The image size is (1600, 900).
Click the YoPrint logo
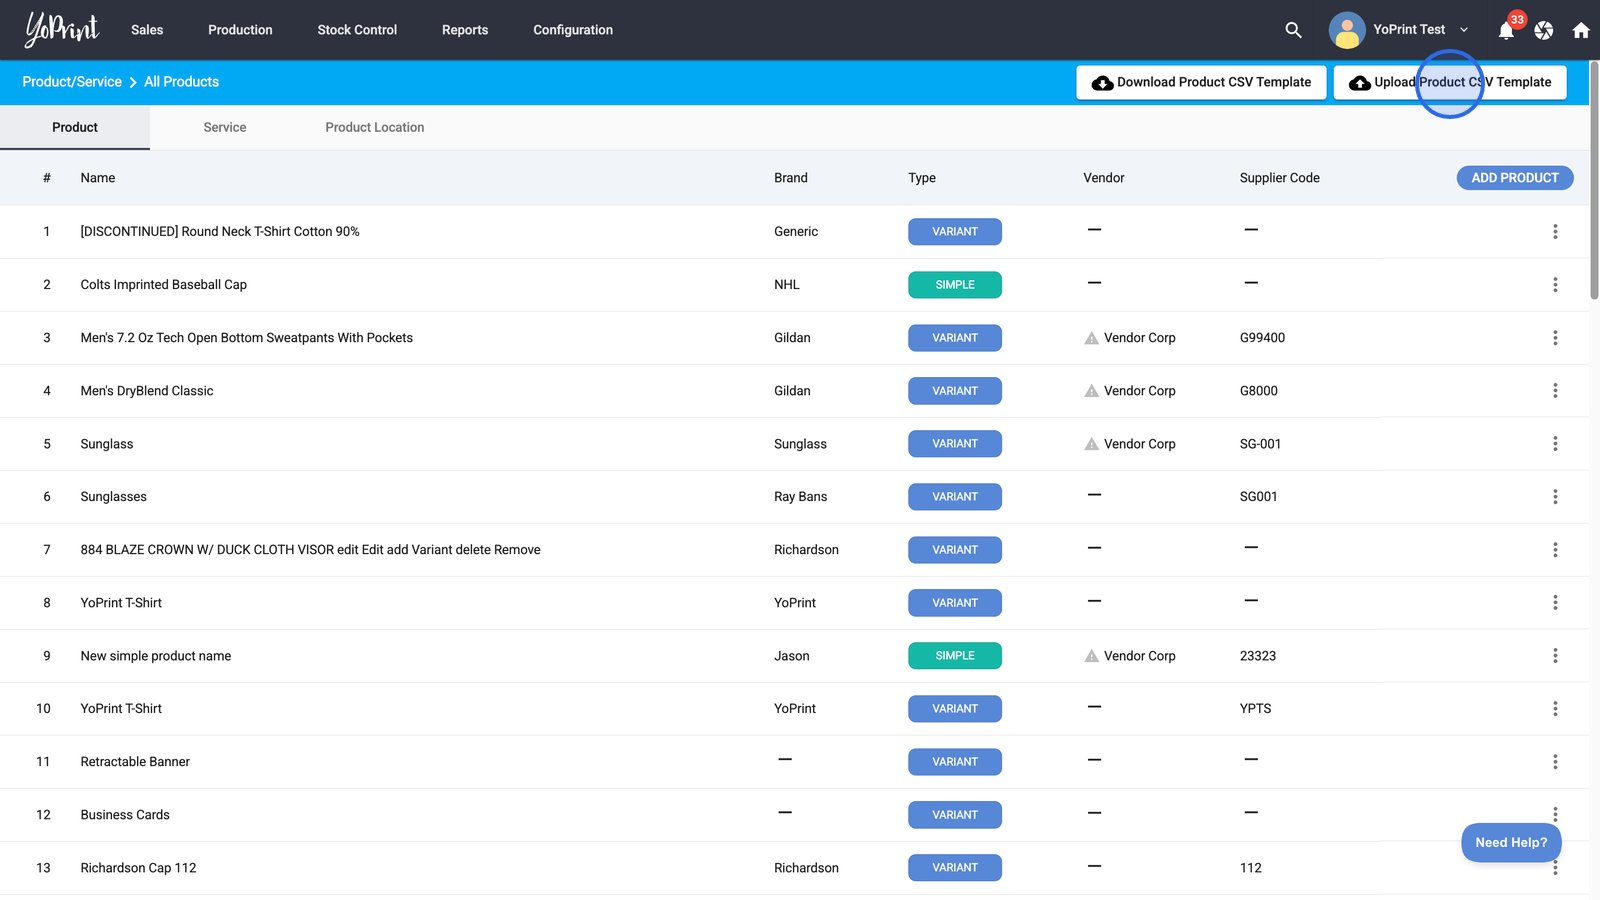click(62, 30)
